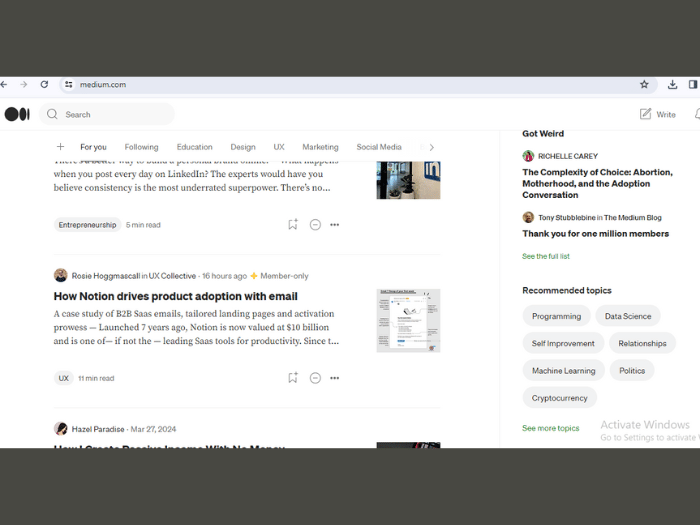Open the Self Improvement topic
This screenshot has width=700, height=525.
pos(563,343)
